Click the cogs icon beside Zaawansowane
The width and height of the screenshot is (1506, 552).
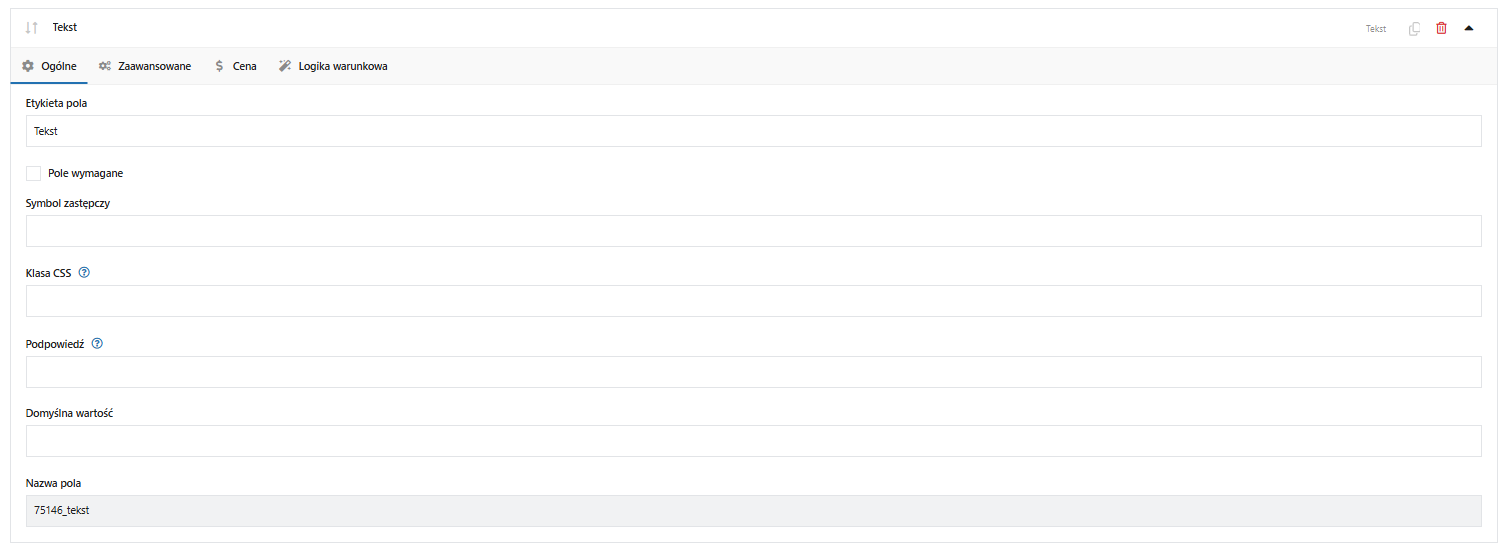(105, 66)
